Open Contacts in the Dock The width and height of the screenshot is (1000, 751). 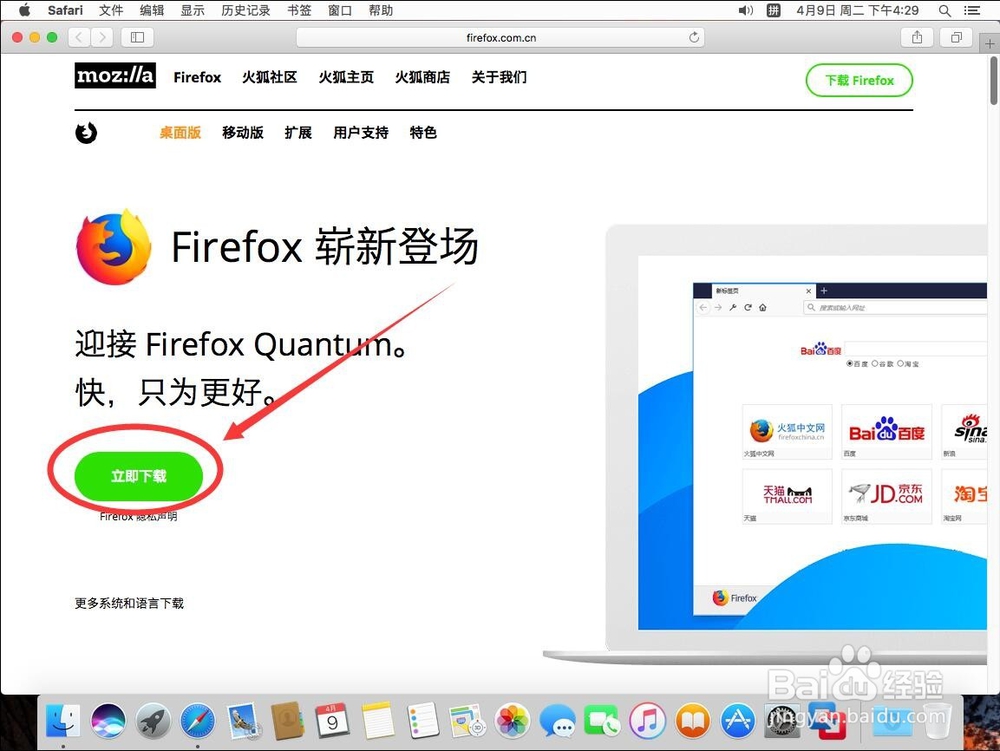pyautogui.click(x=288, y=721)
